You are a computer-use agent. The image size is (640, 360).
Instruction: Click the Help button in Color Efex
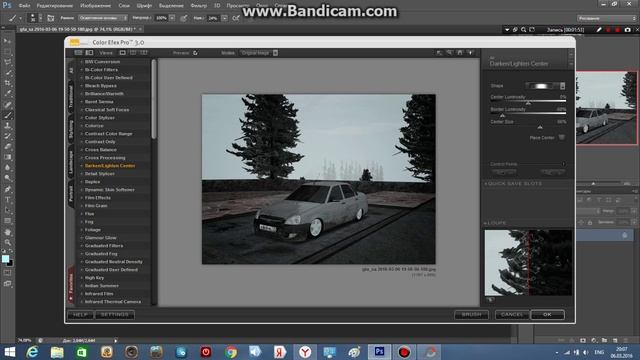pos(80,314)
